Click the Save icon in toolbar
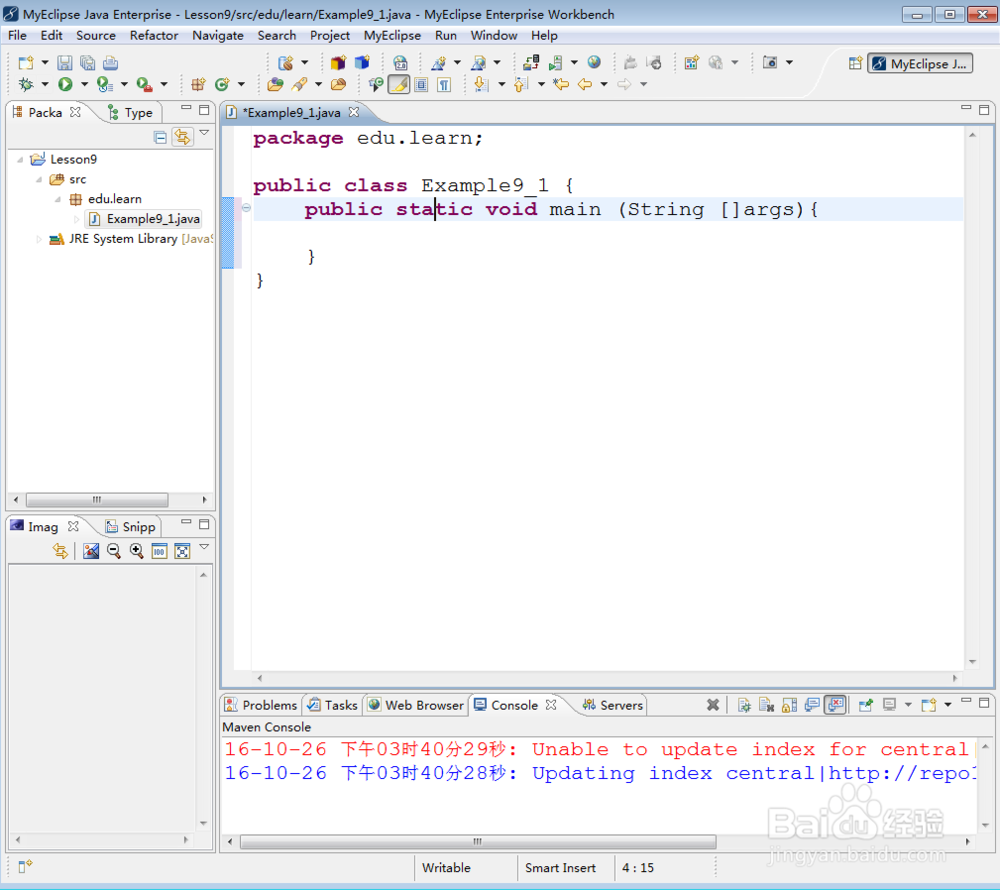The image size is (1000, 890). coord(64,62)
